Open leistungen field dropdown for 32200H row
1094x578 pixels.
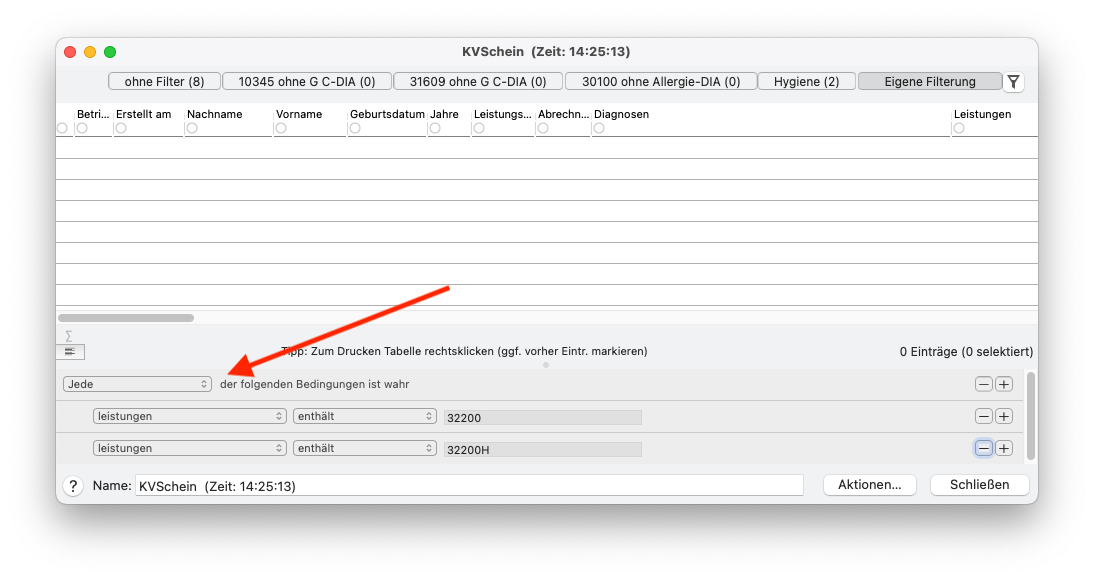pyautogui.click(x=190, y=448)
